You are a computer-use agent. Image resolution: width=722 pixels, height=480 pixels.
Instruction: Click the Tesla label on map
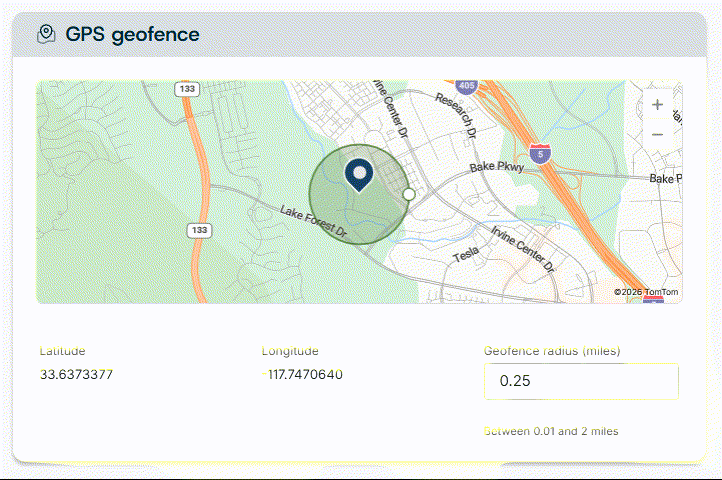click(x=466, y=254)
